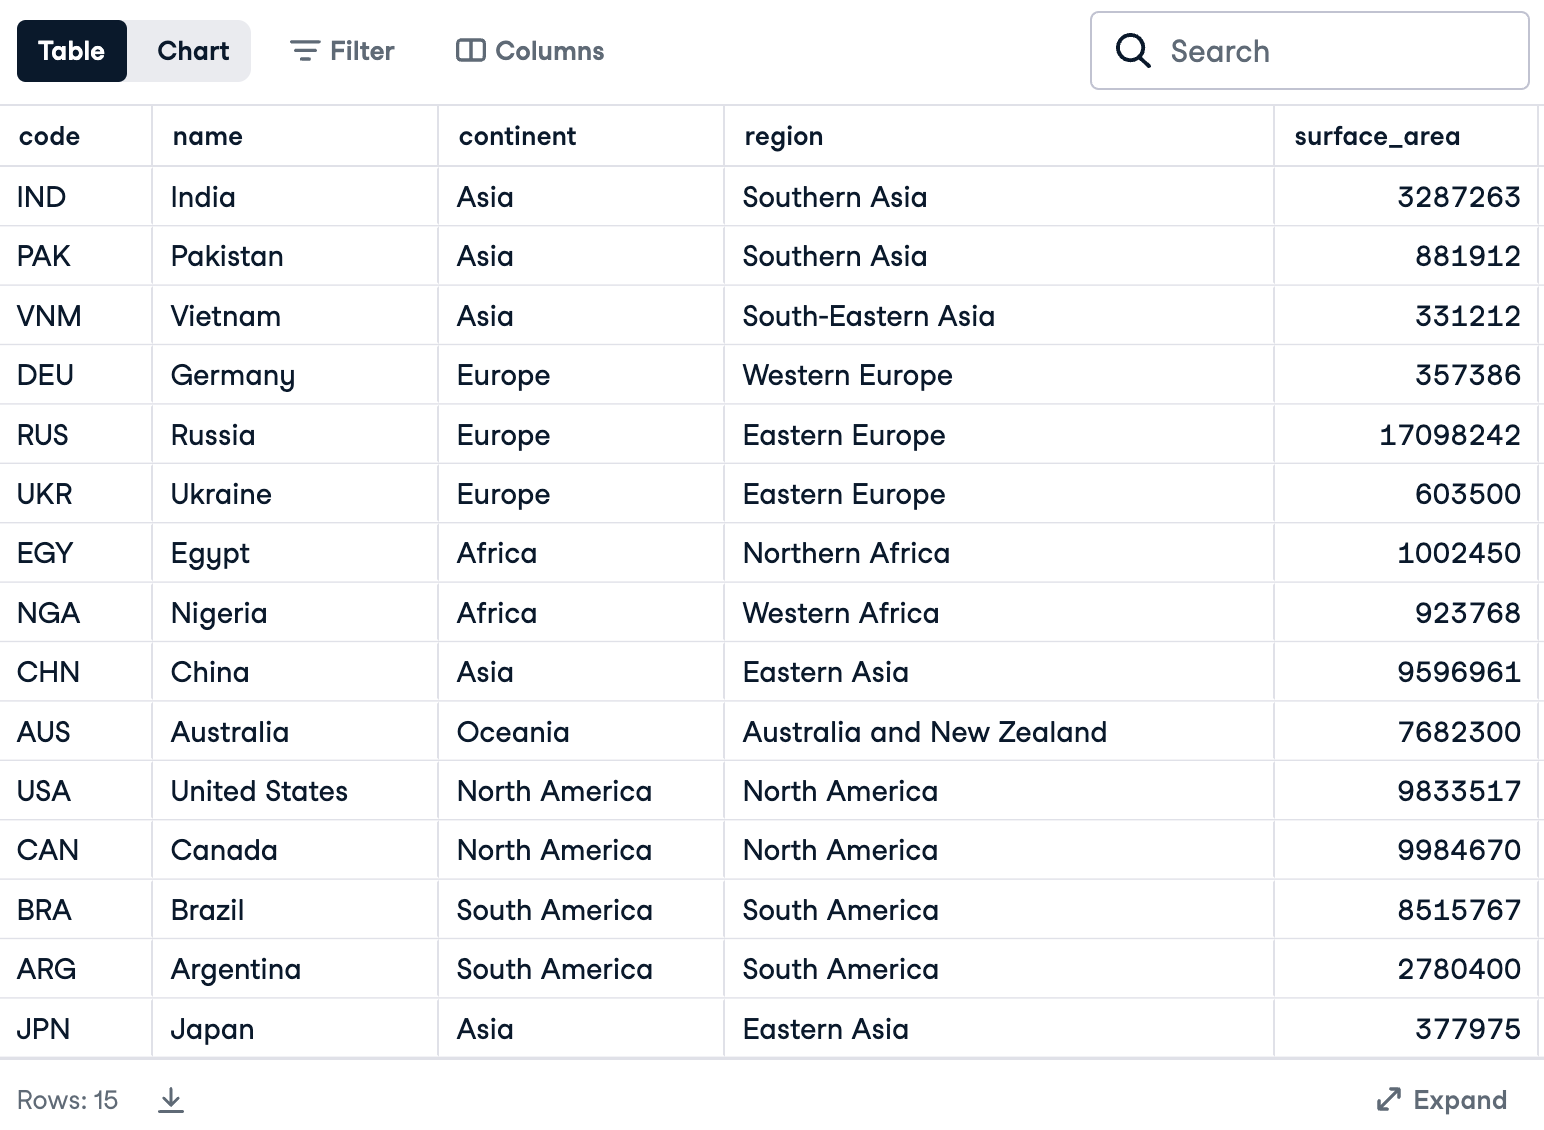Sort by the name column header
The image size is (1544, 1130).
pyautogui.click(x=208, y=136)
